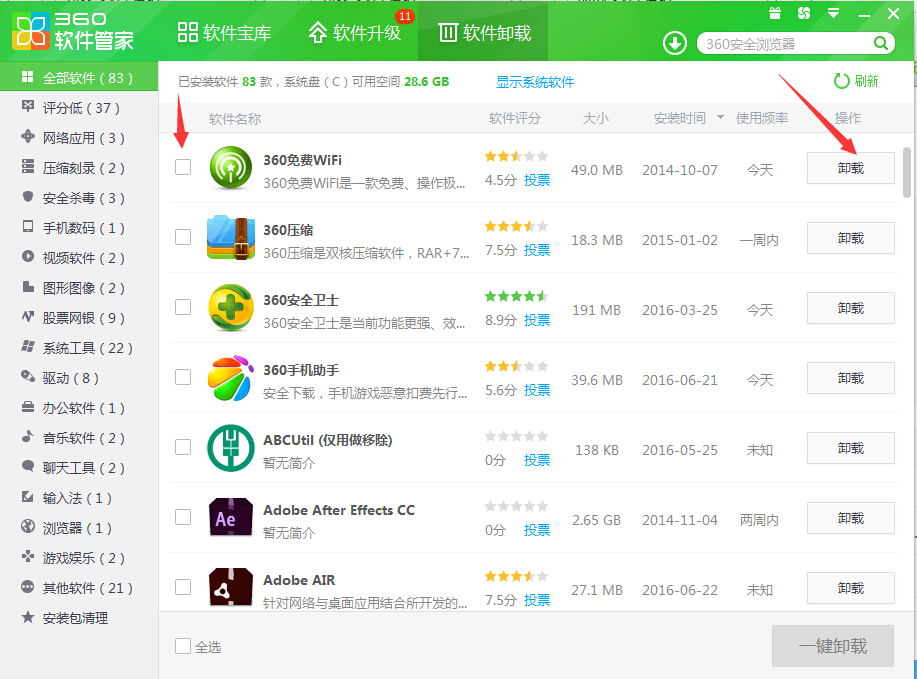This screenshot has height=679, width=917.
Task: Switch to 软件宝库 tab
Action: pos(225,33)
